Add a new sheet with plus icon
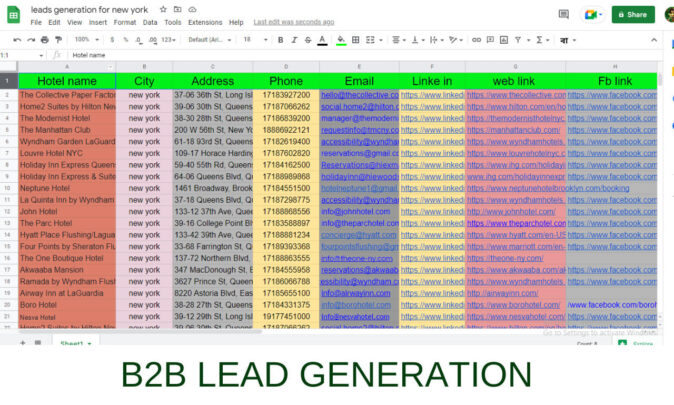Image resolution: width=674 pixels, height=405 pixels. click(x=22, y=343)
